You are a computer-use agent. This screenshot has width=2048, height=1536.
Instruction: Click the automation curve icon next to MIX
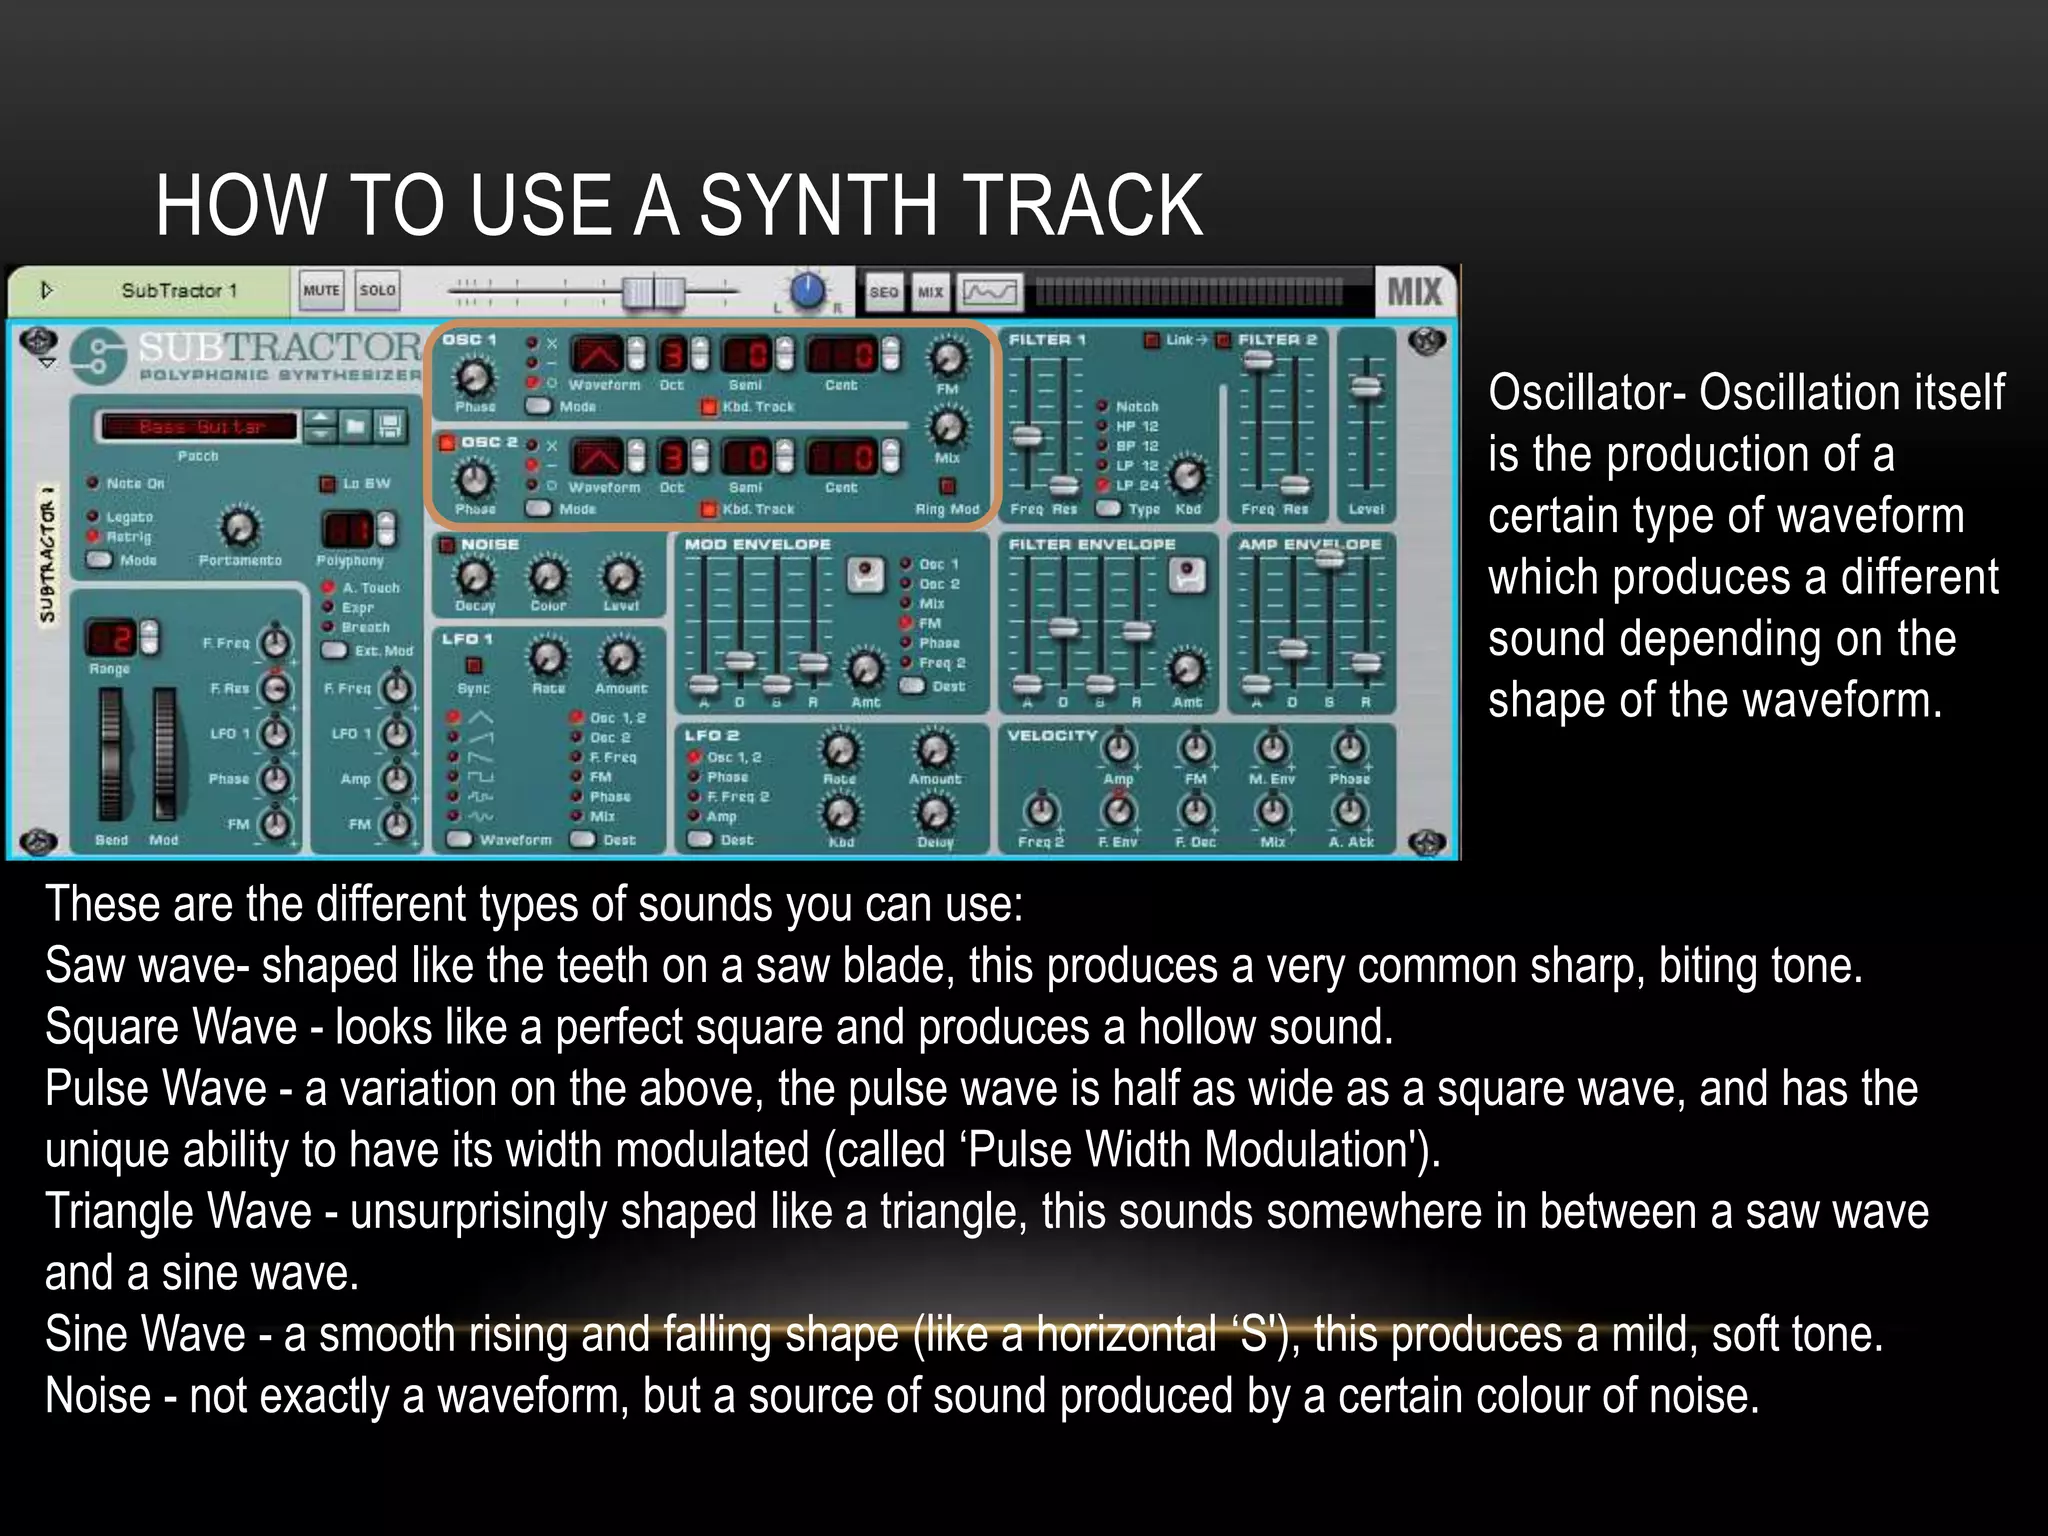point(990,292)
